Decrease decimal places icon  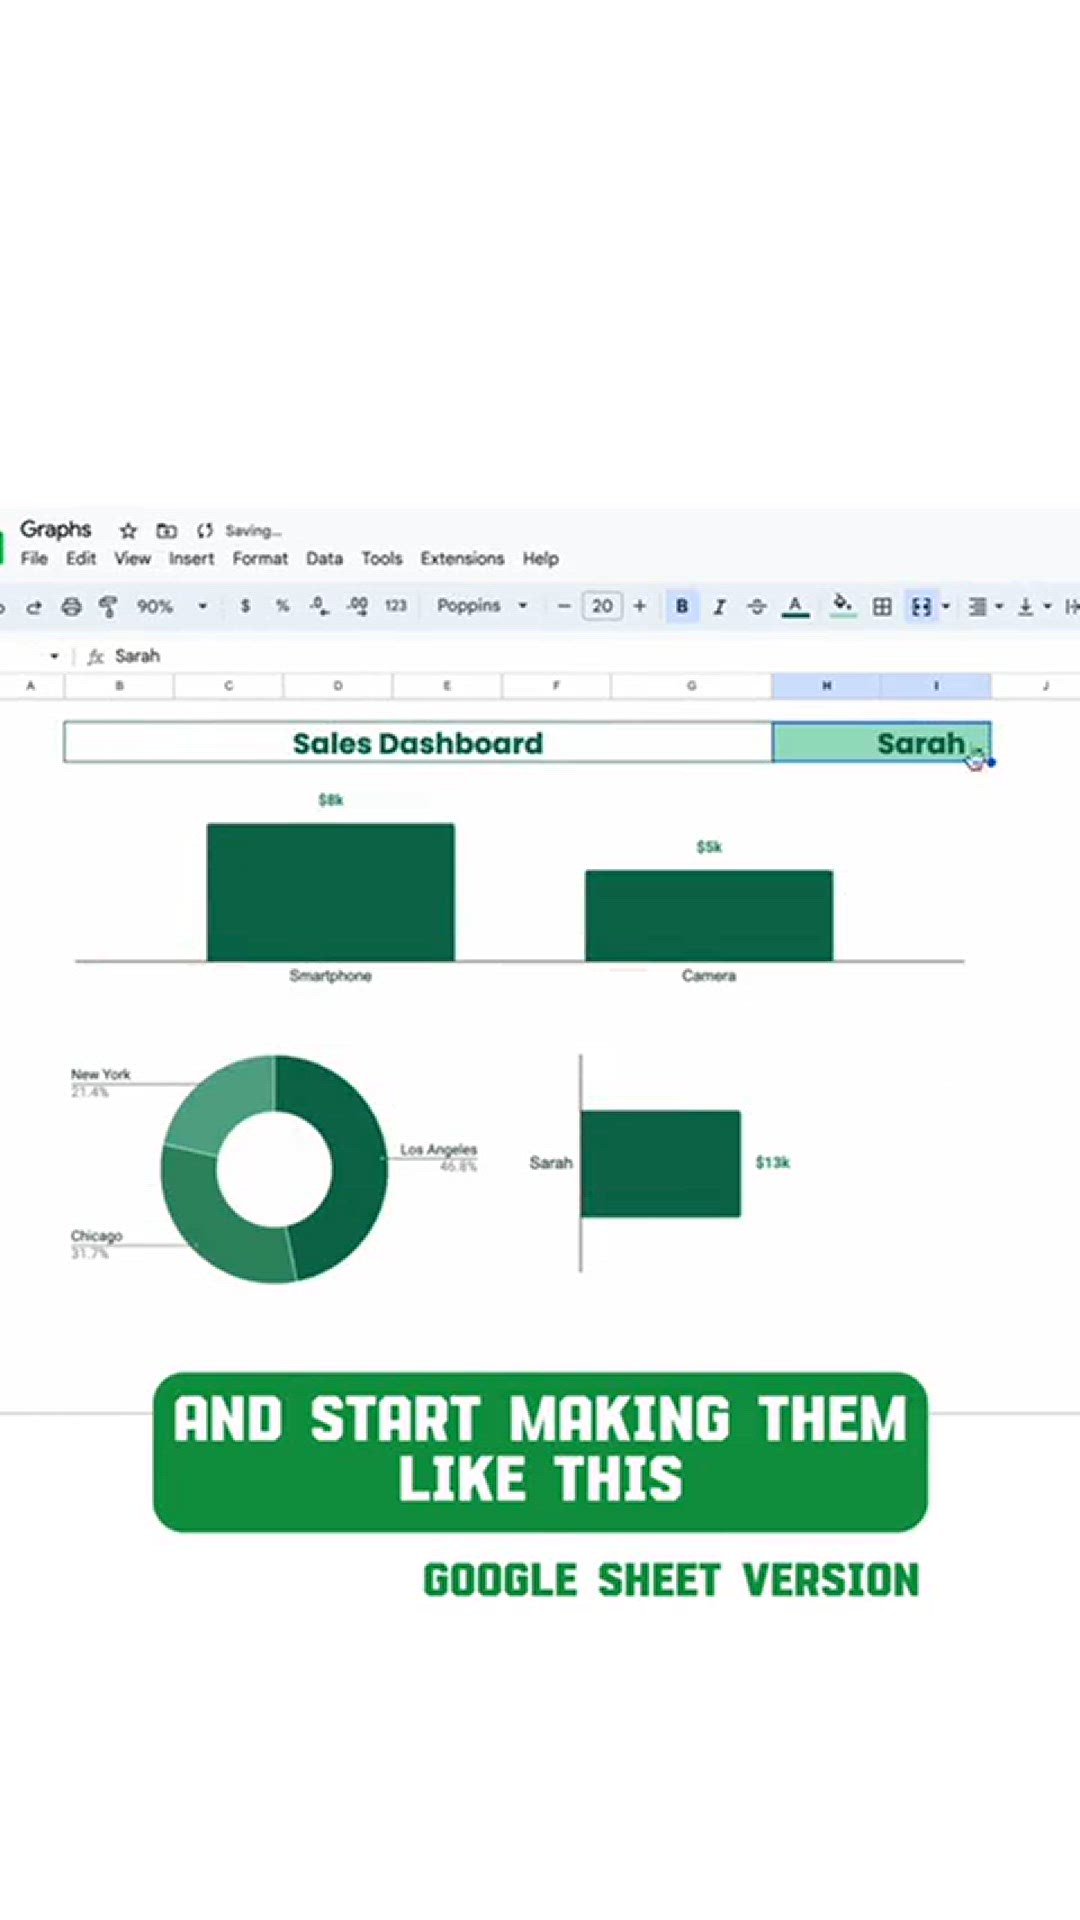click(x=319, y=606)
